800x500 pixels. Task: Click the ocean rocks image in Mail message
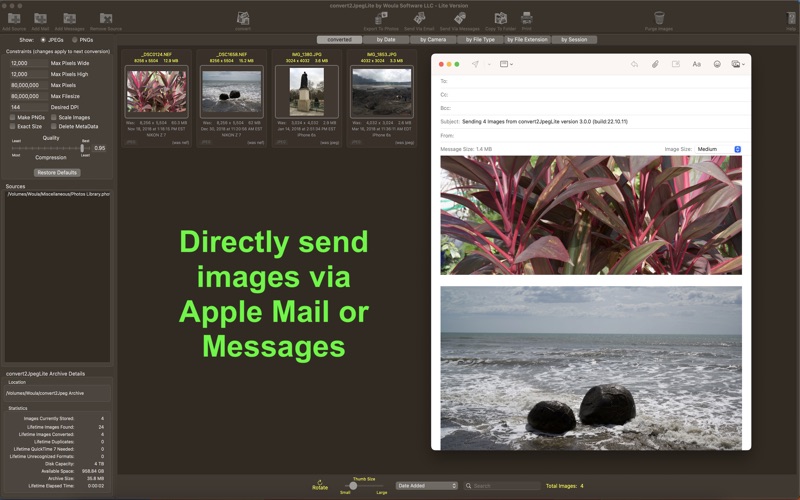click(x=591, y=368)
